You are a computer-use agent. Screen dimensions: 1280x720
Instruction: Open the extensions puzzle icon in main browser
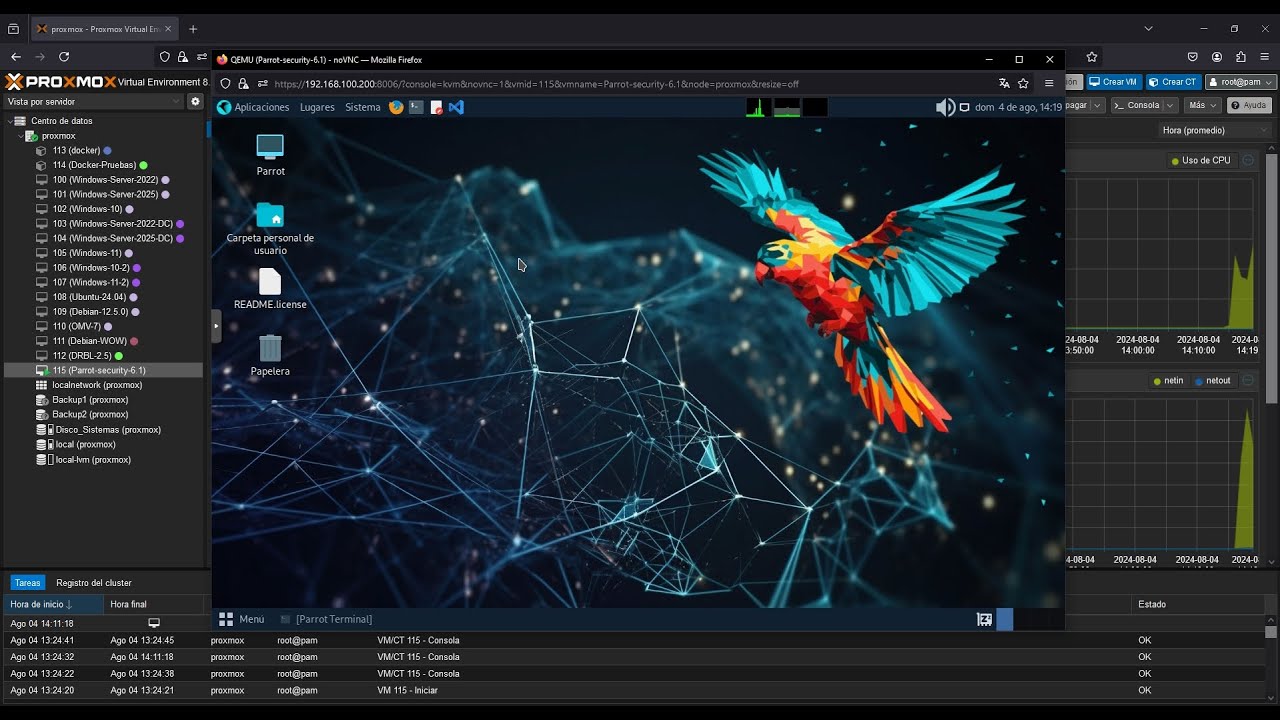(1241, 57)
